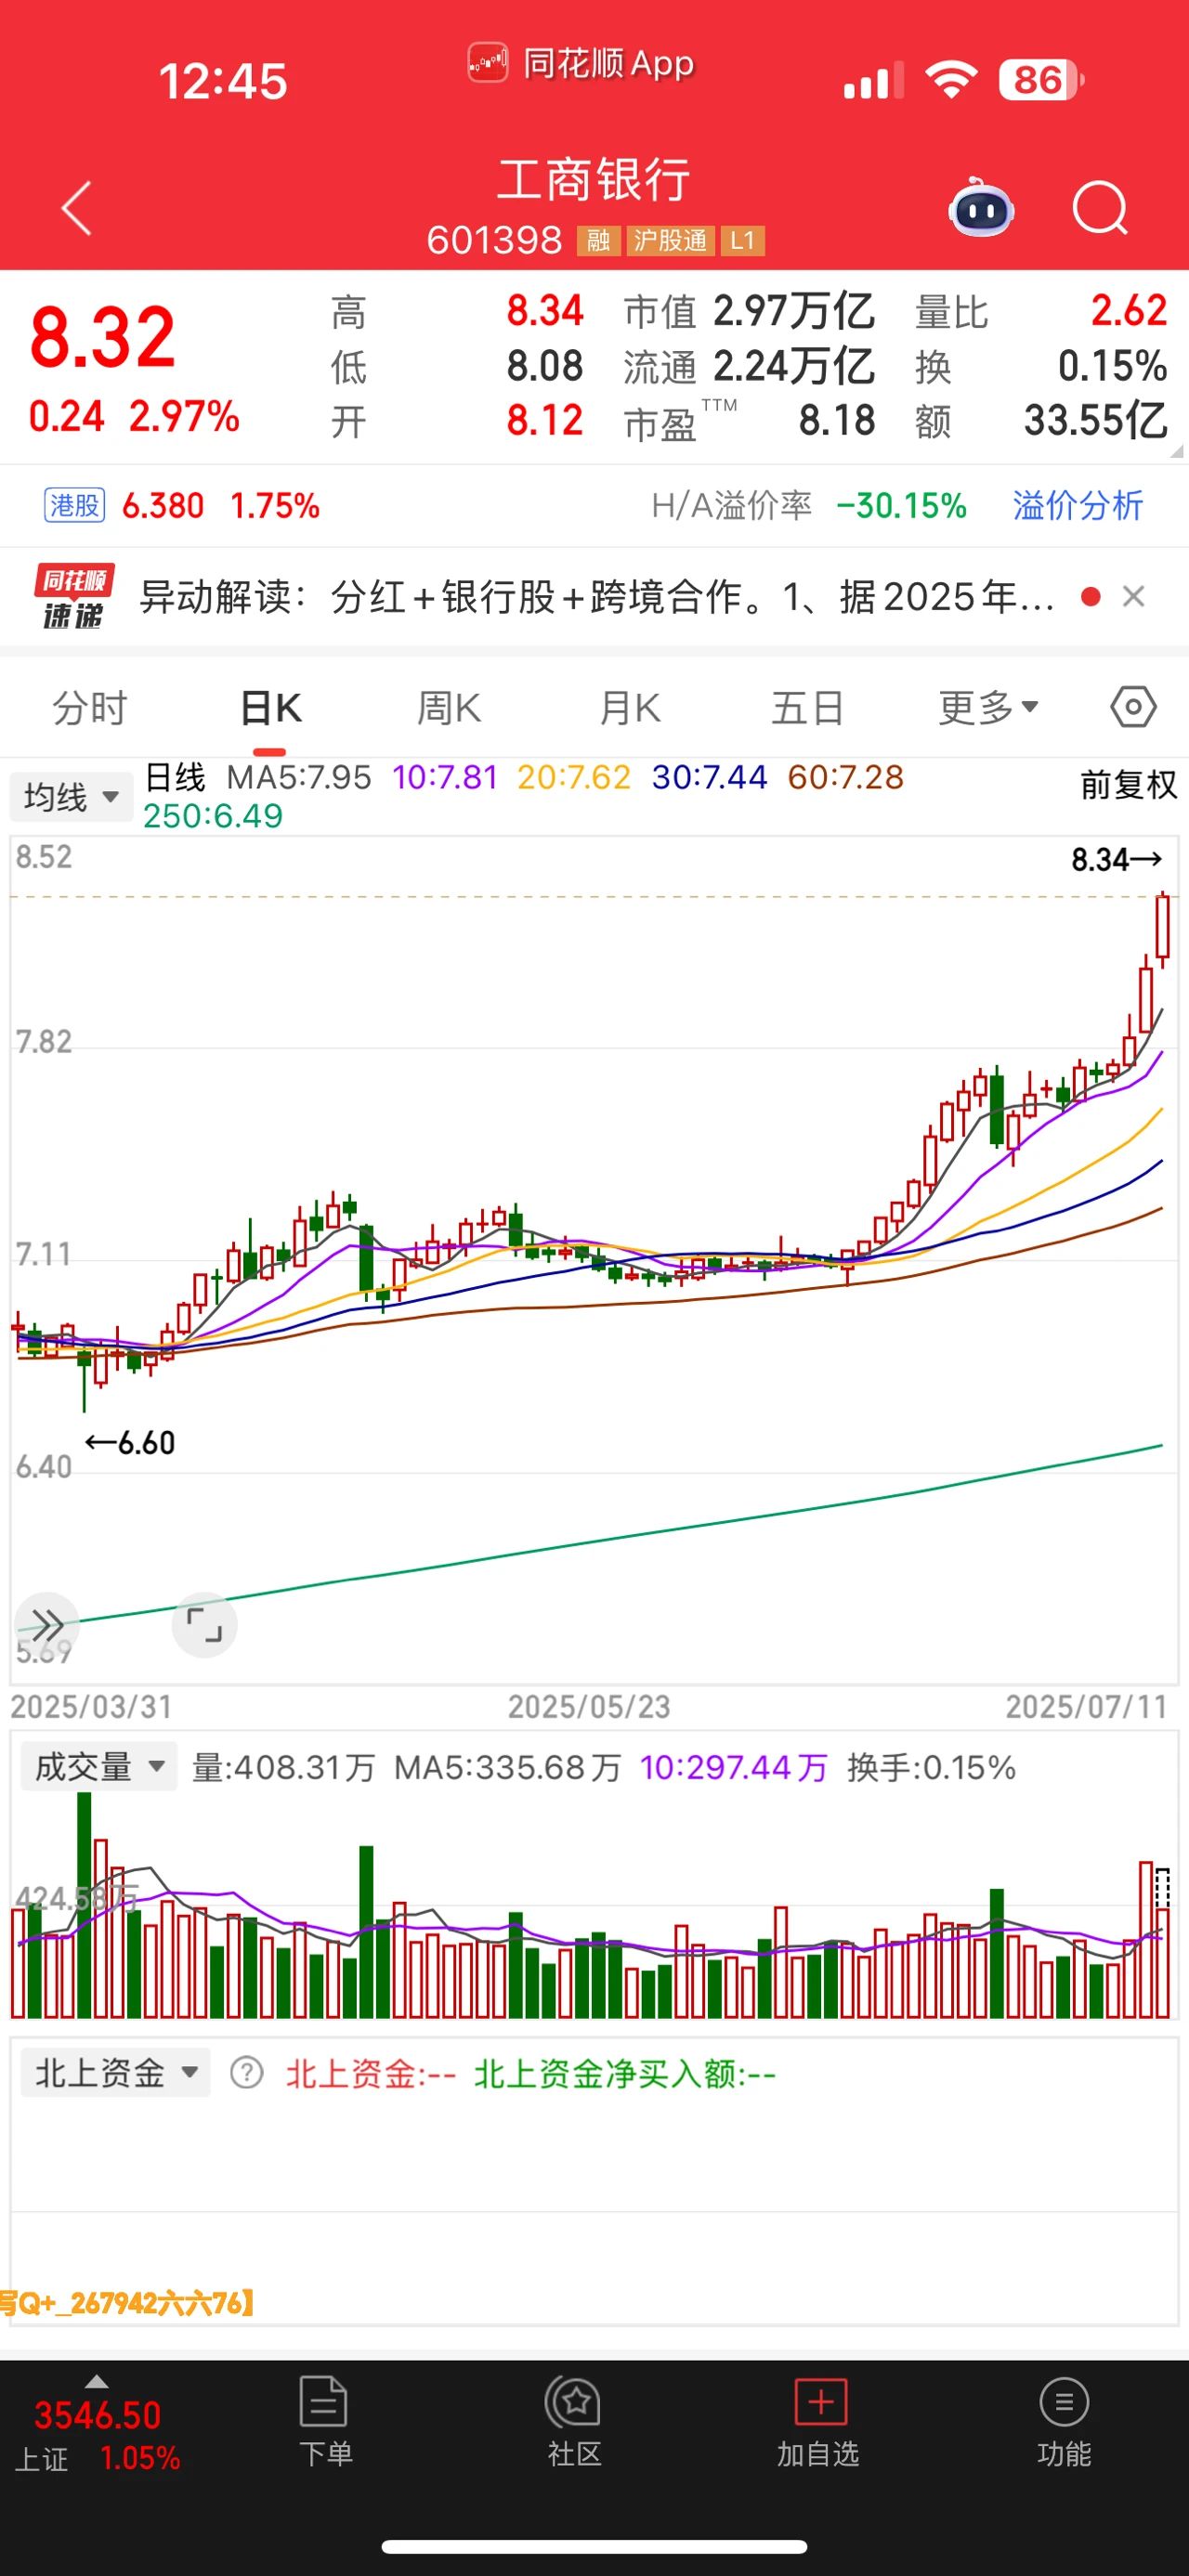
Task: Tap the 8.34 high price label
Action: [1116, 858]
